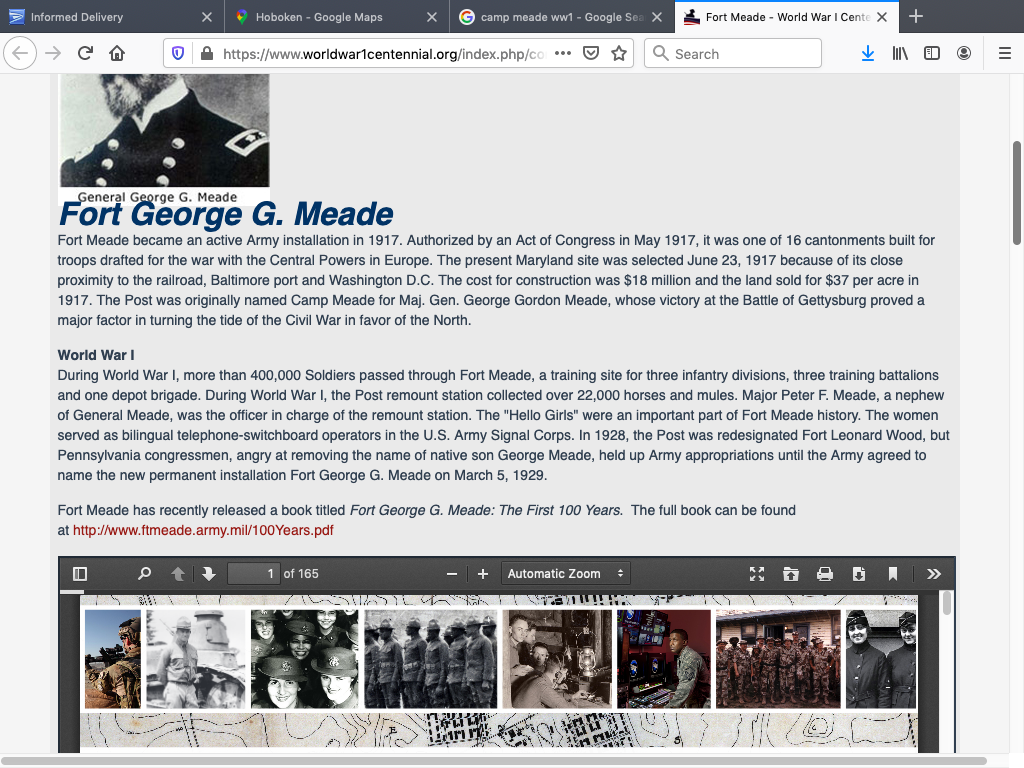Click the PDF page number field
The height and width of the screenshot is (768, 1024).
coord(253,574)
